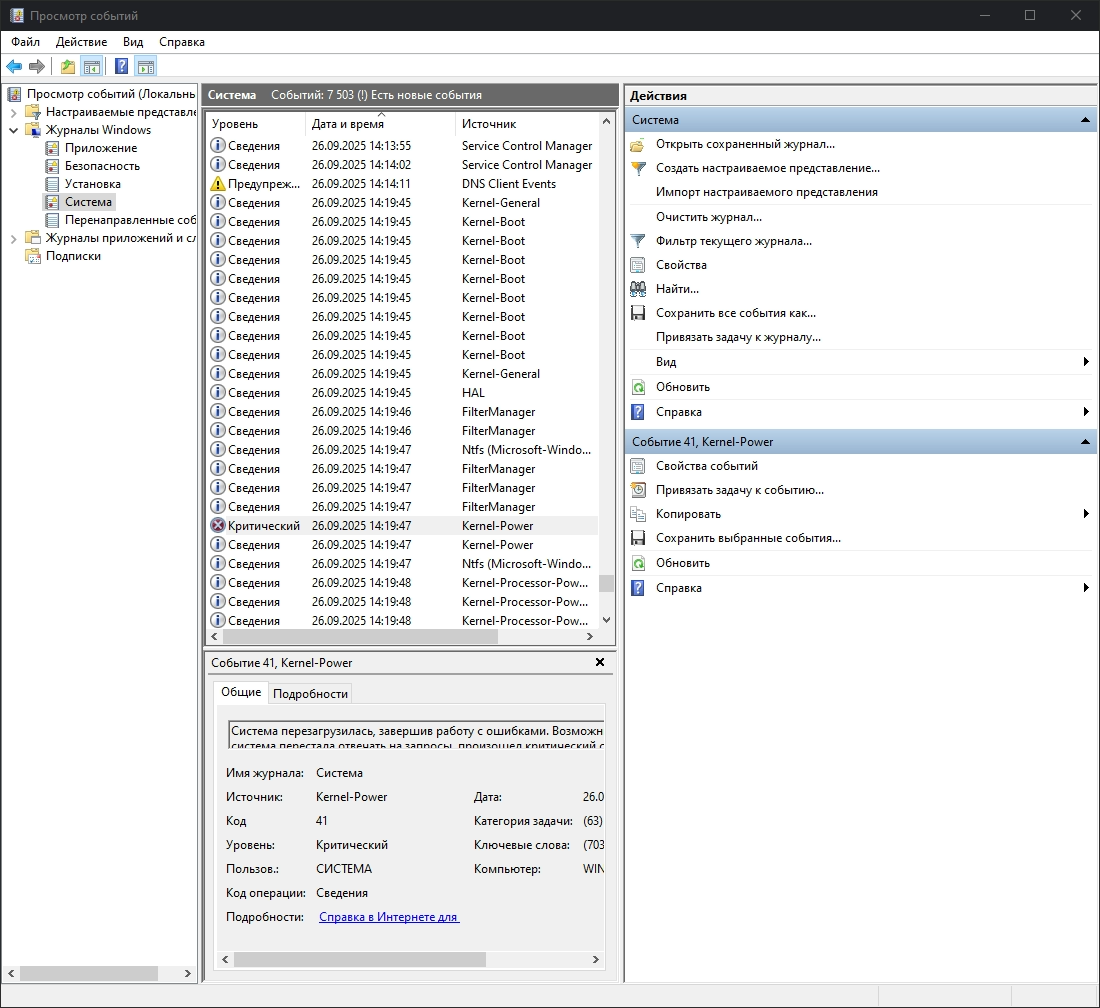Click the Back arrow in toolbar
1100x1008 pixels.
14,67
